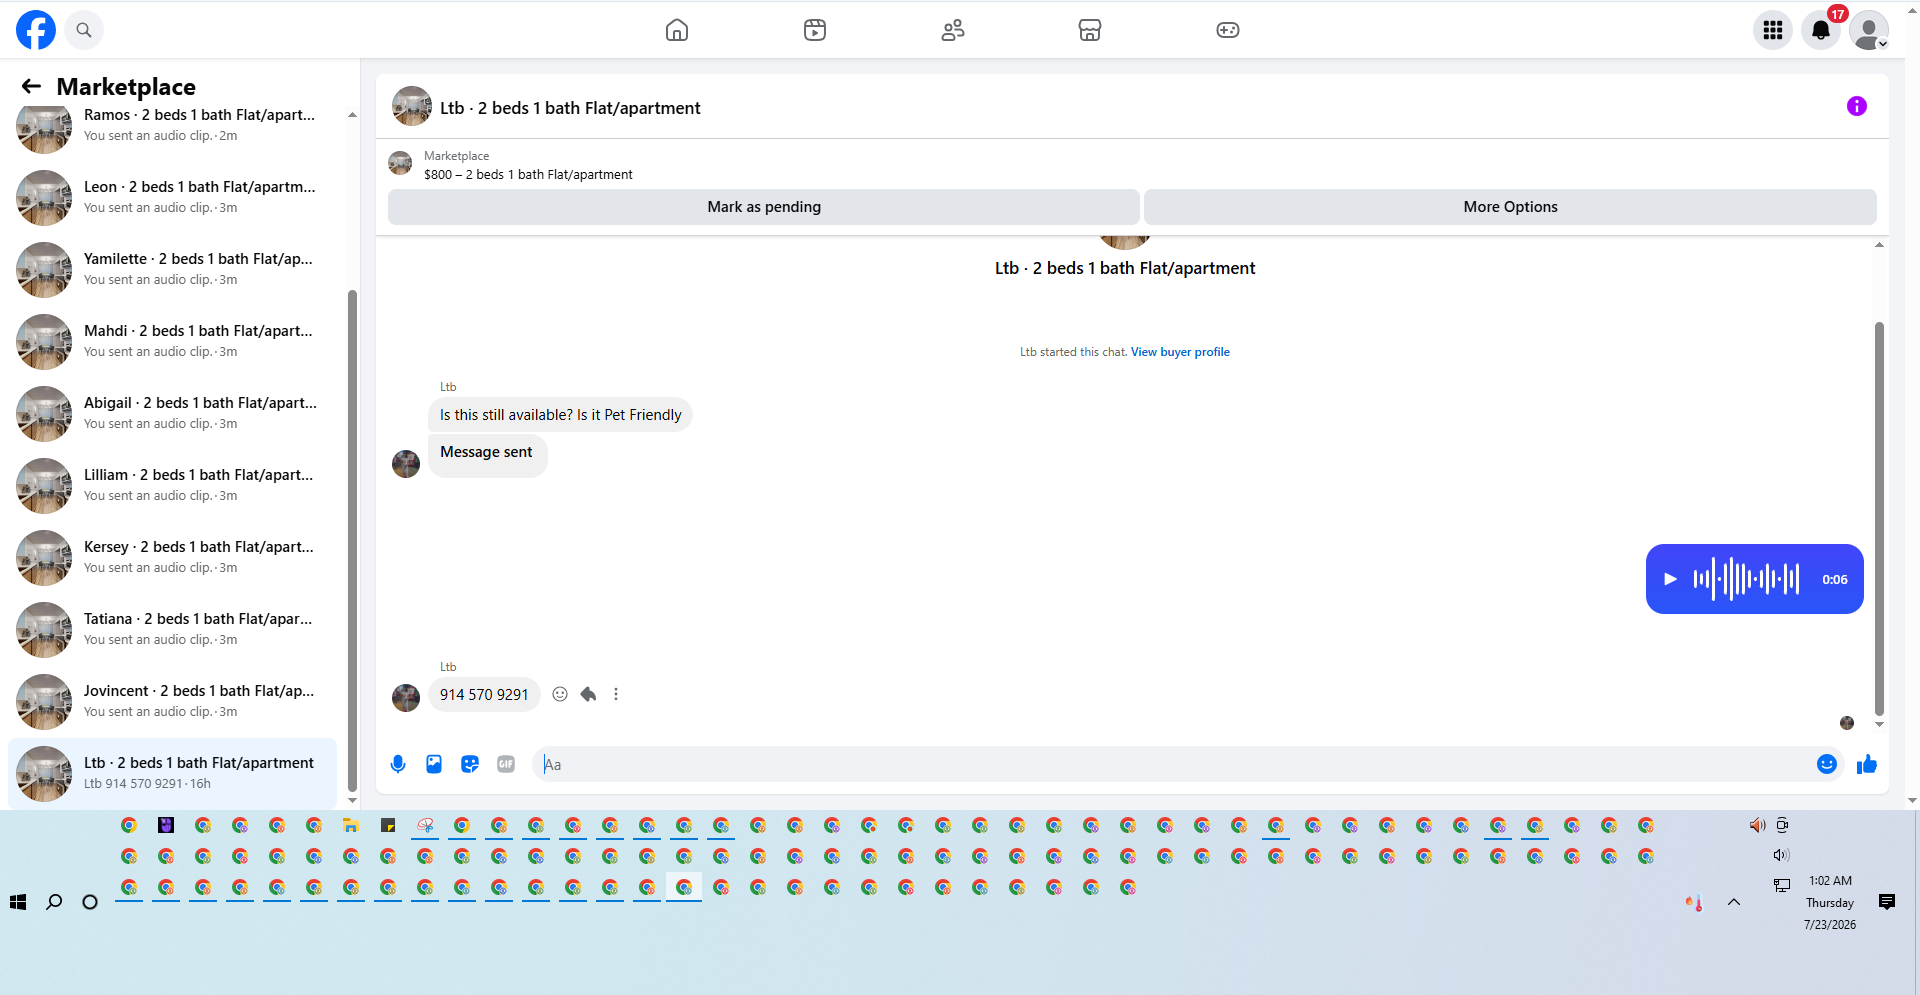Click Ltb's avatar beside the phone message

click(406, 697)
